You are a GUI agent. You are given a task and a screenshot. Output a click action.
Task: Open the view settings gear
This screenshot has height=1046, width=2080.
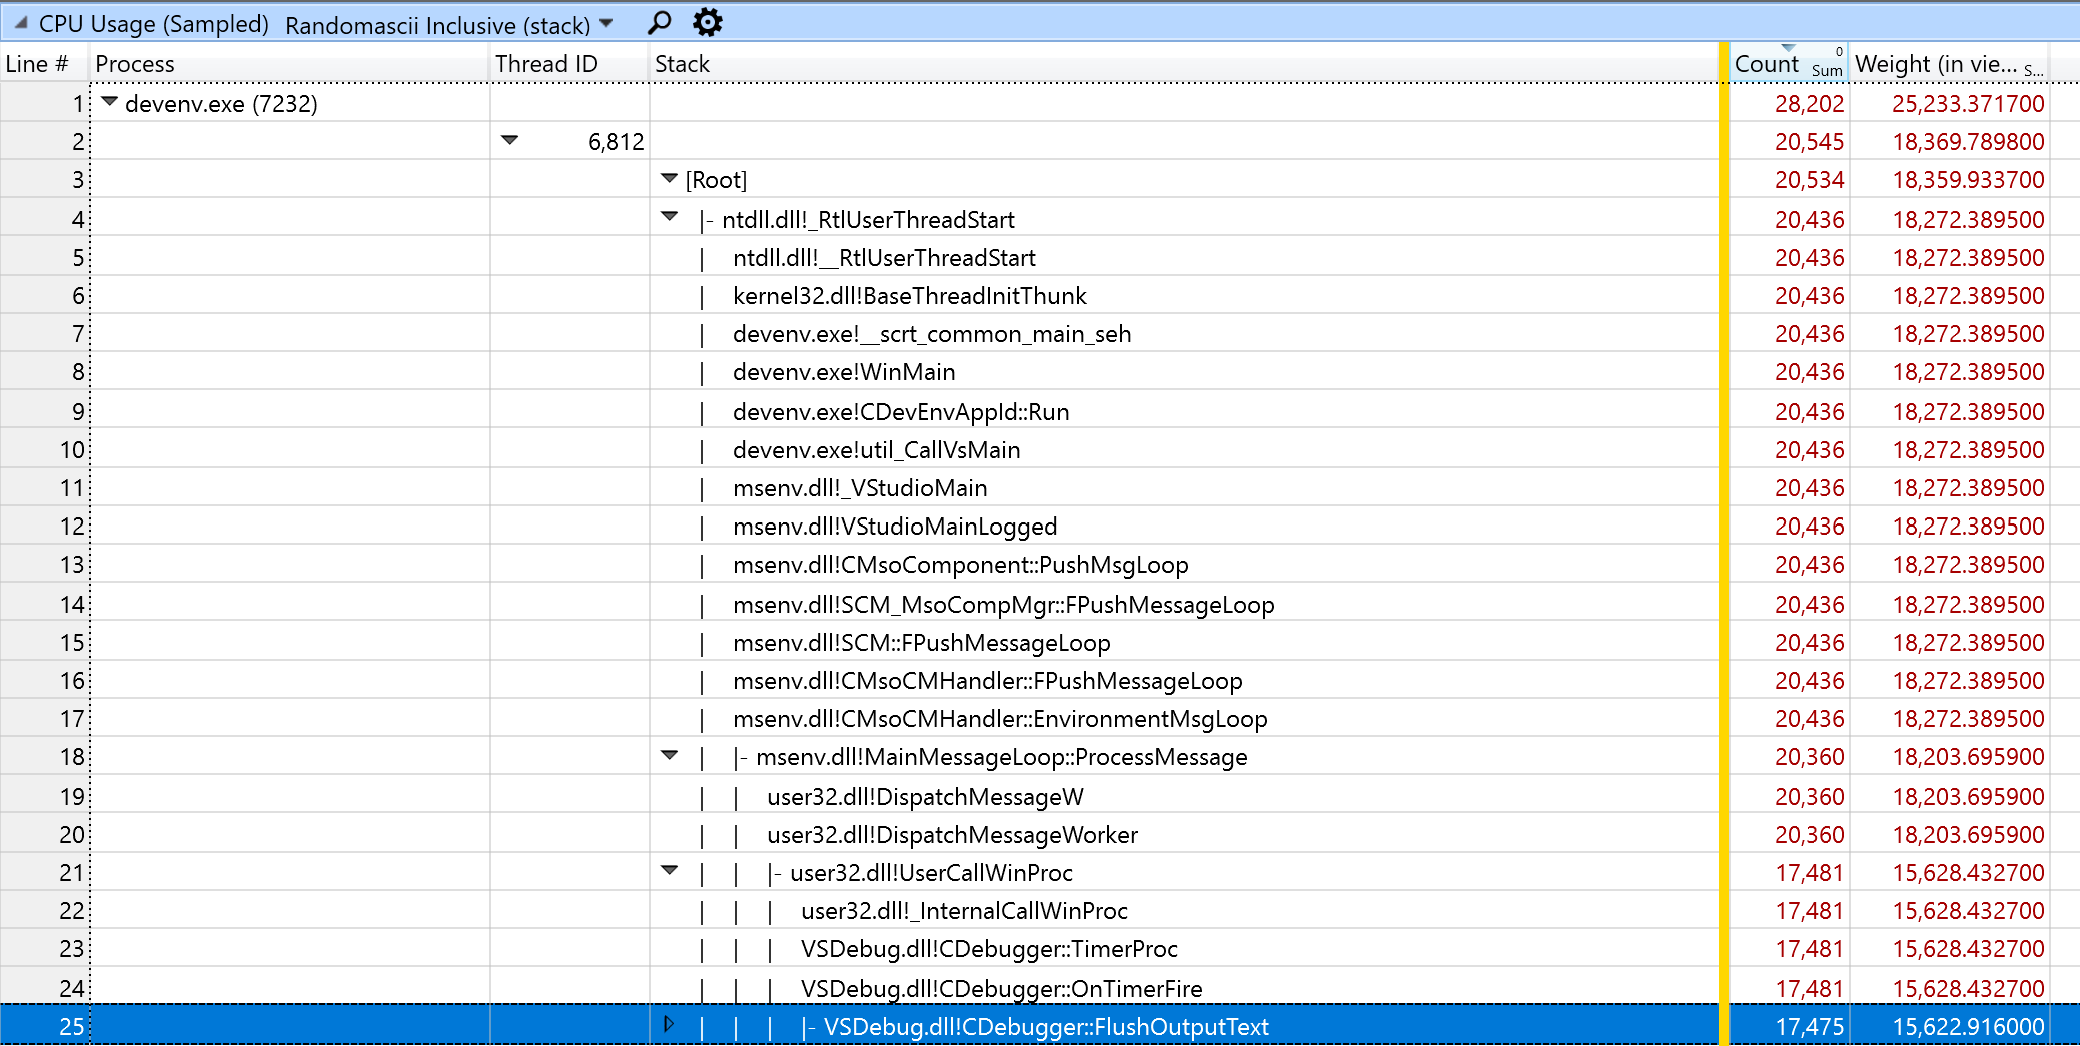click(707, 21)
